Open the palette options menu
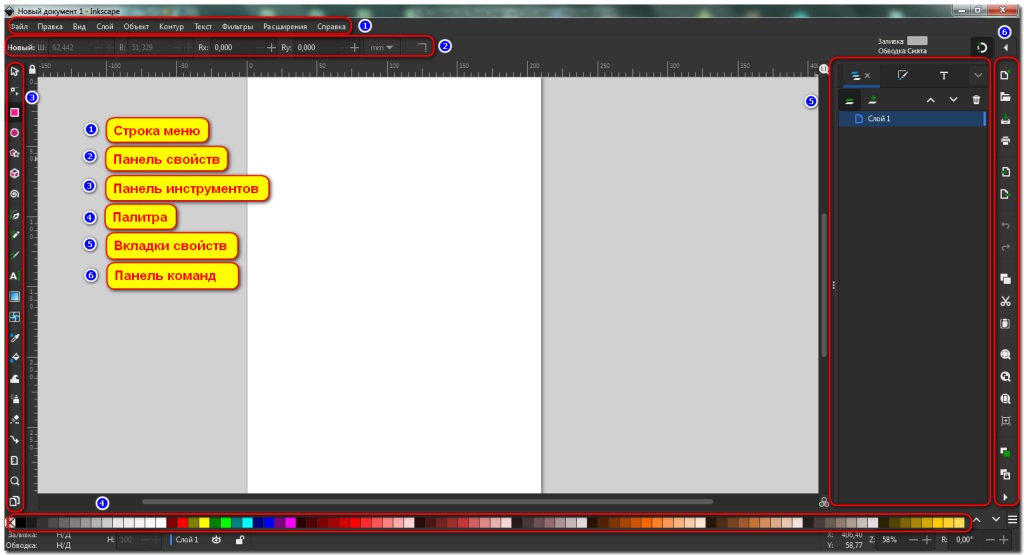Screen dimensions: 1024x555 click(x=1012, y=520)
